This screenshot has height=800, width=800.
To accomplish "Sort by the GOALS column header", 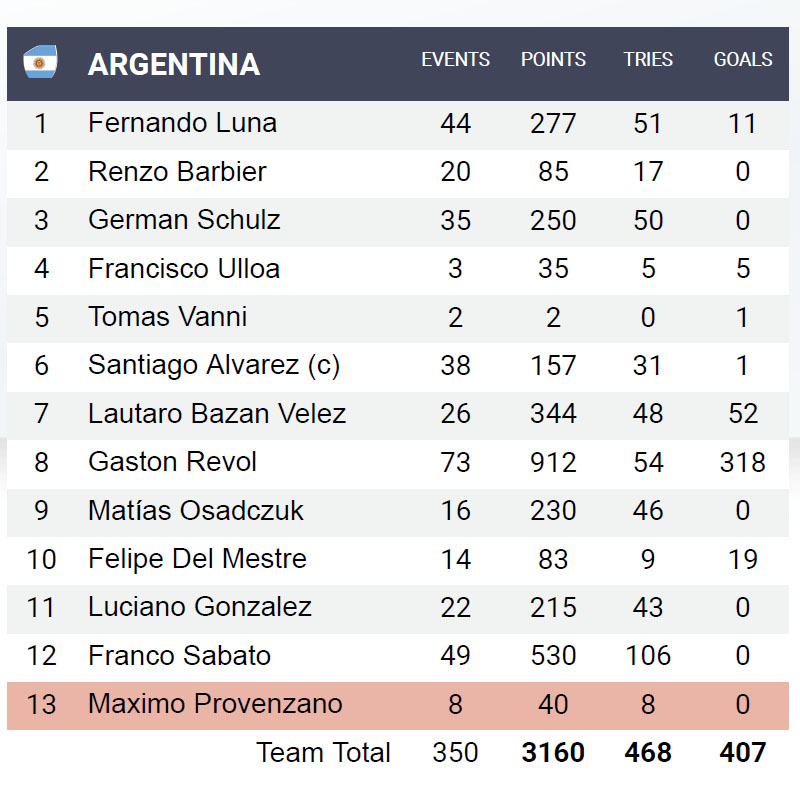I will (x=742, y=60).
